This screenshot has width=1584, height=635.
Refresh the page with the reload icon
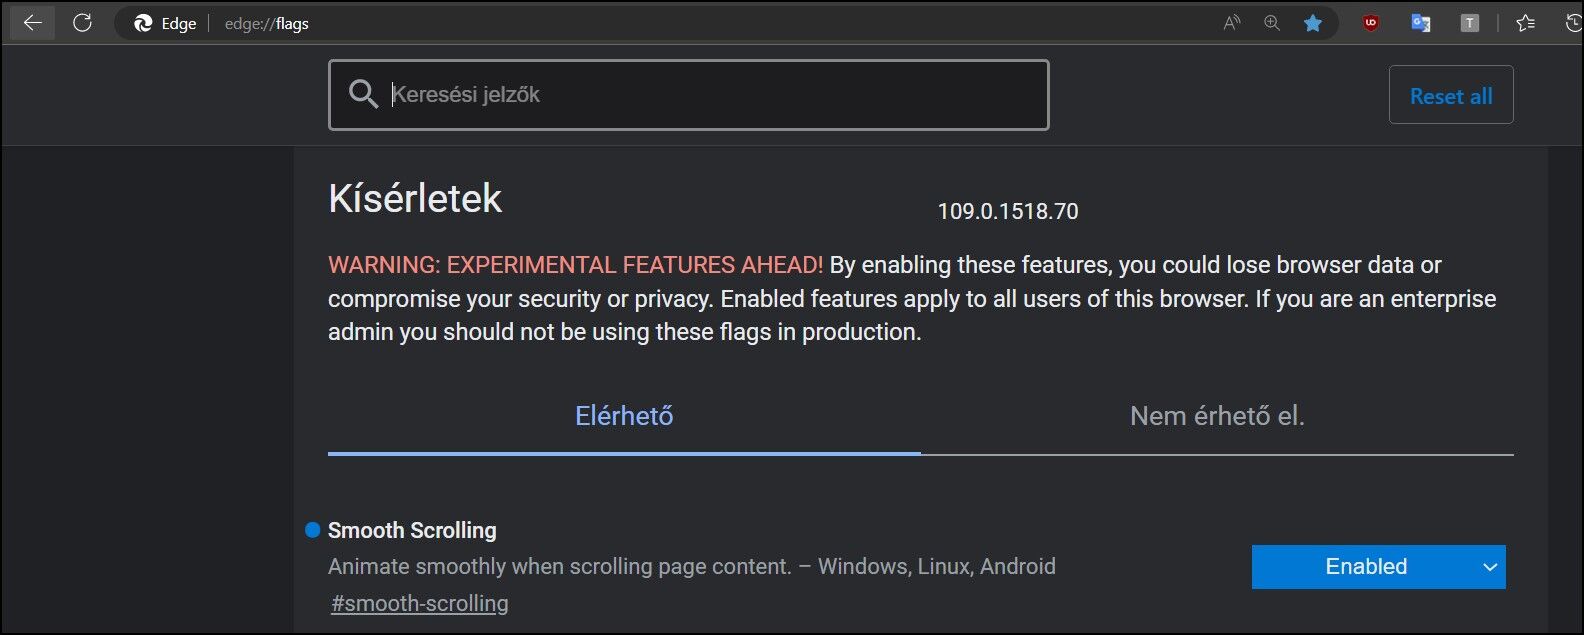point(82,23)
